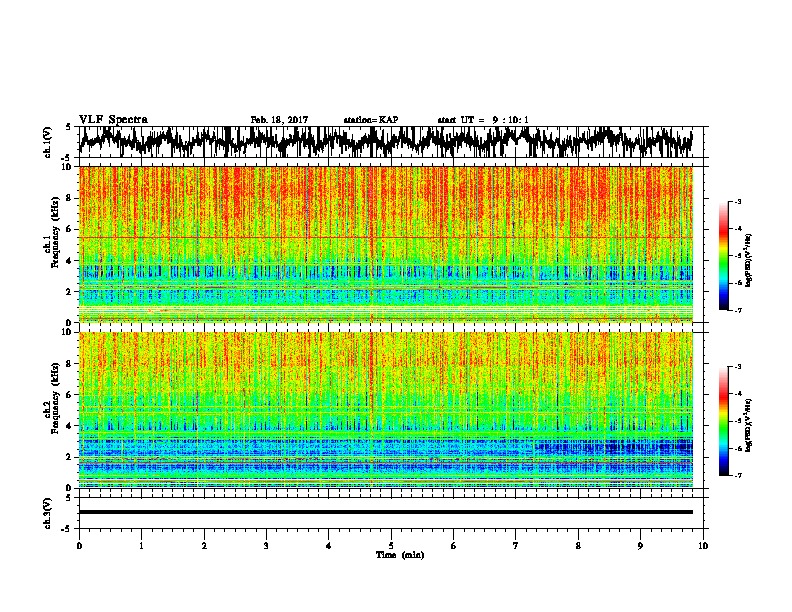Click time axis tick label "1"
This screenshot has height=612, width=792.
(141, 546)
